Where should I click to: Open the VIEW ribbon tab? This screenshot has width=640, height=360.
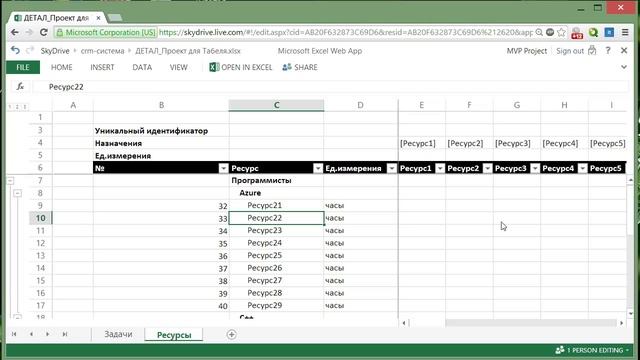tap(178, 67)
